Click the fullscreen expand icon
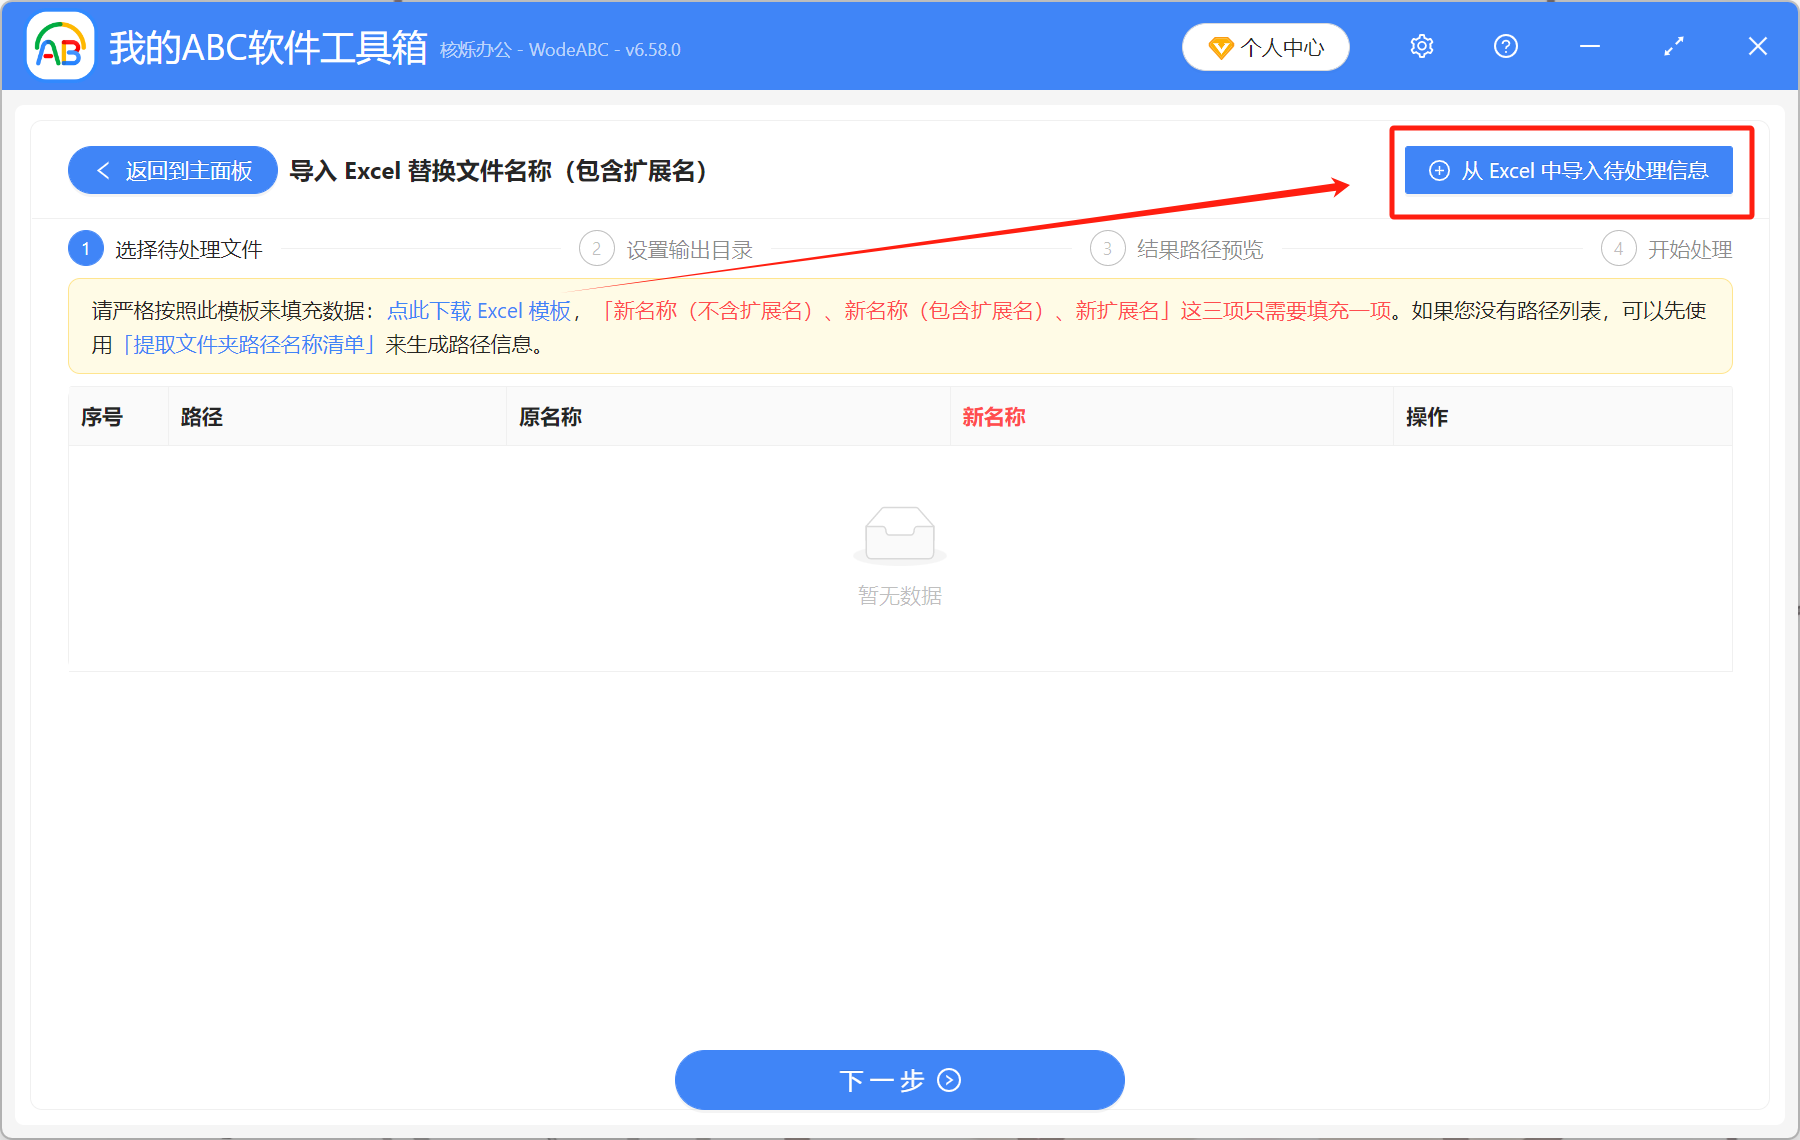Image resolution: width=1800 pixels, height=1140 pixels. (1673, 46)
